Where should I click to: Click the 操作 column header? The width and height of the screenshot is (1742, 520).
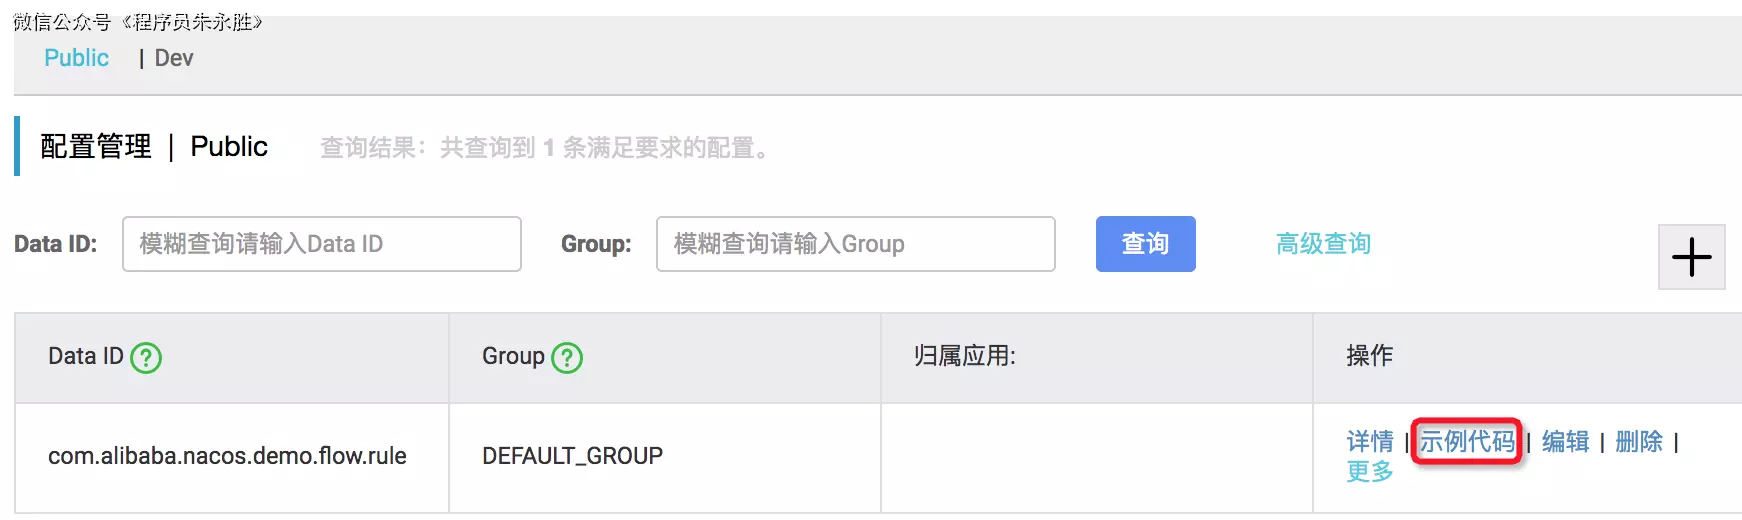pyautogui.click(x=1369, y=356)
